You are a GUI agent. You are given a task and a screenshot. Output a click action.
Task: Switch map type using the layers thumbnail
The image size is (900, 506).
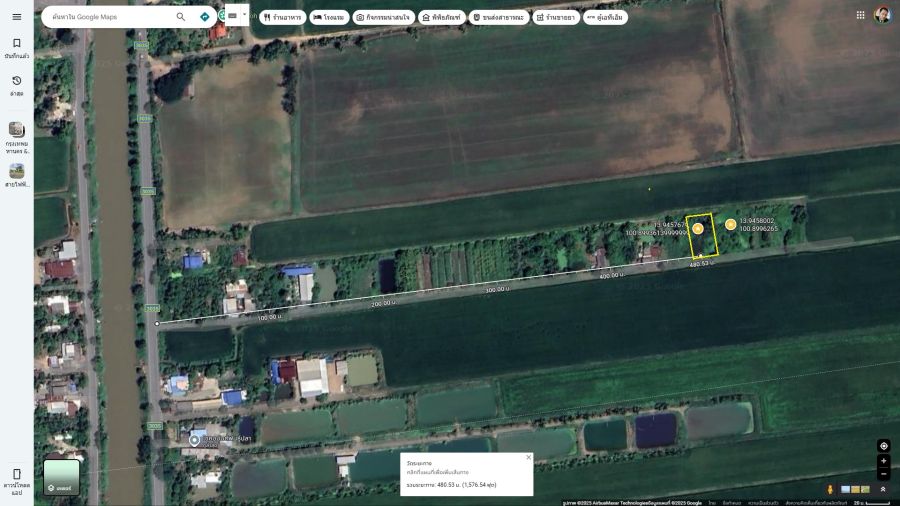click(61, 477)
